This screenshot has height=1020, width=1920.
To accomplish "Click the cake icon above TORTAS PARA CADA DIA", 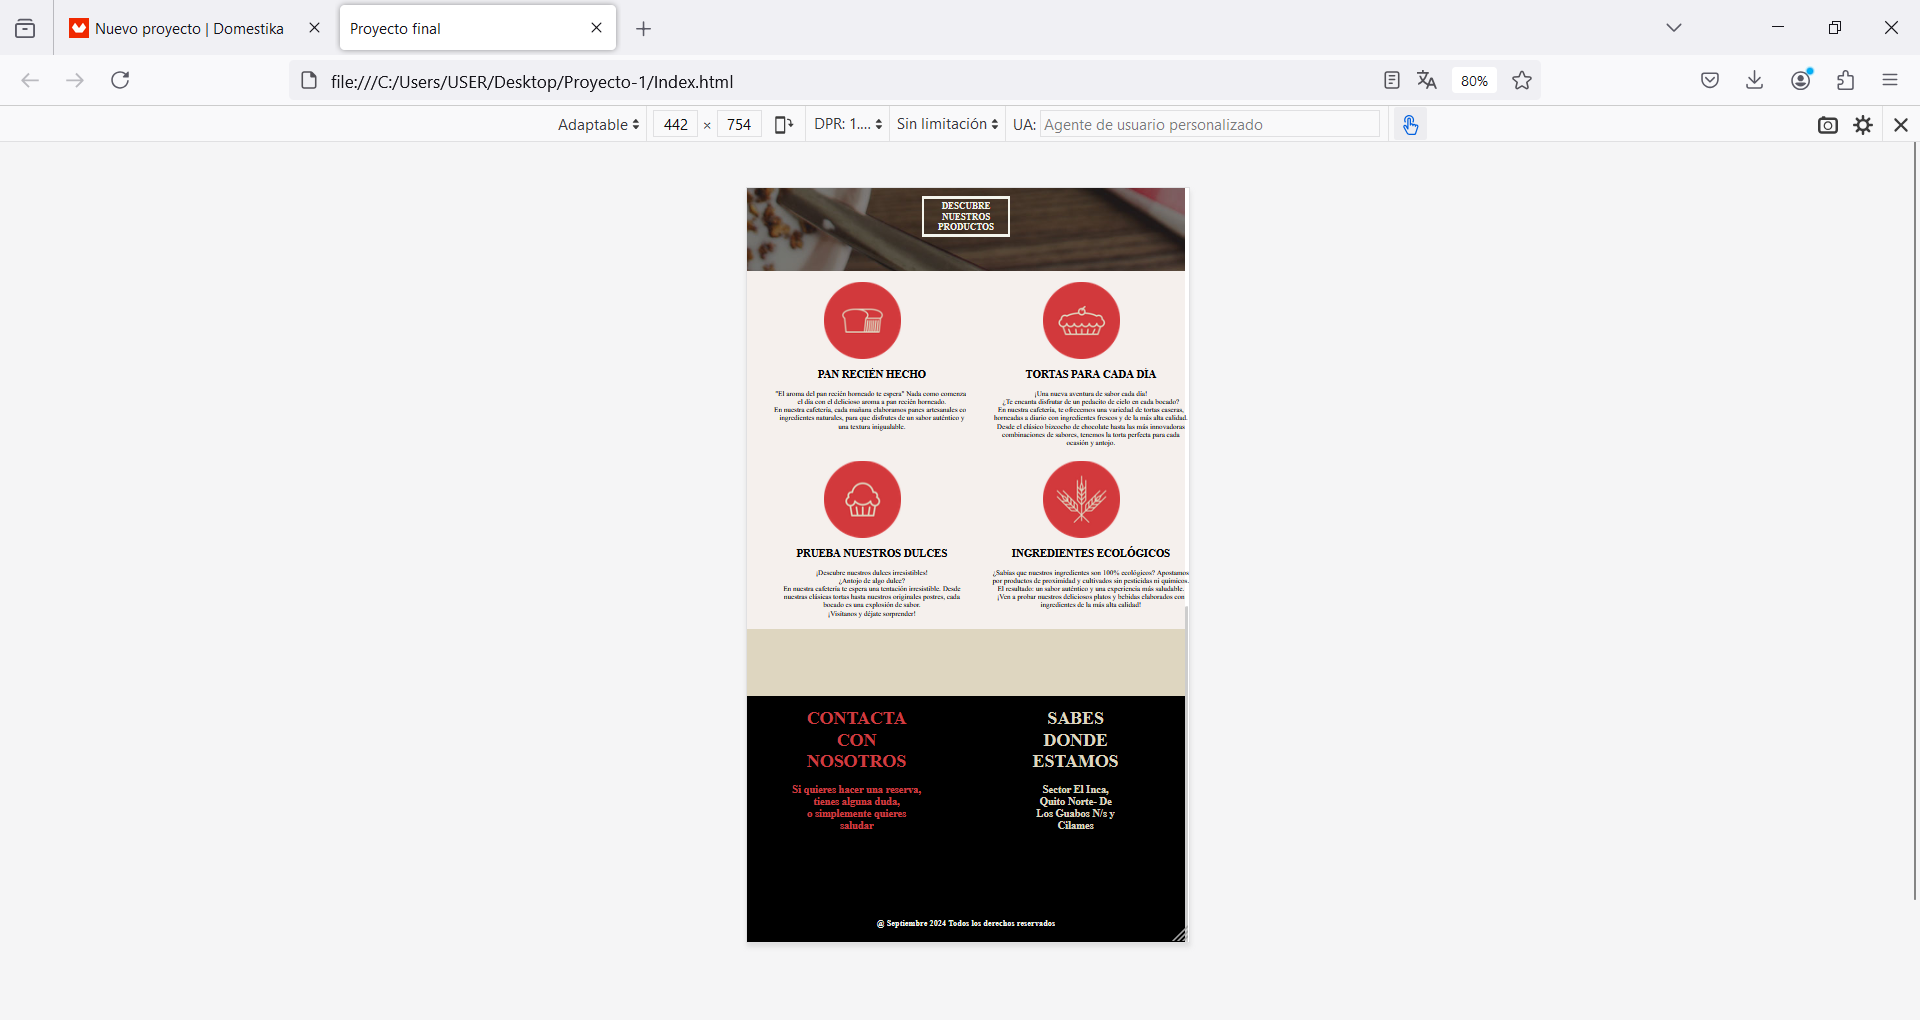I will [x=1081, y=320].
